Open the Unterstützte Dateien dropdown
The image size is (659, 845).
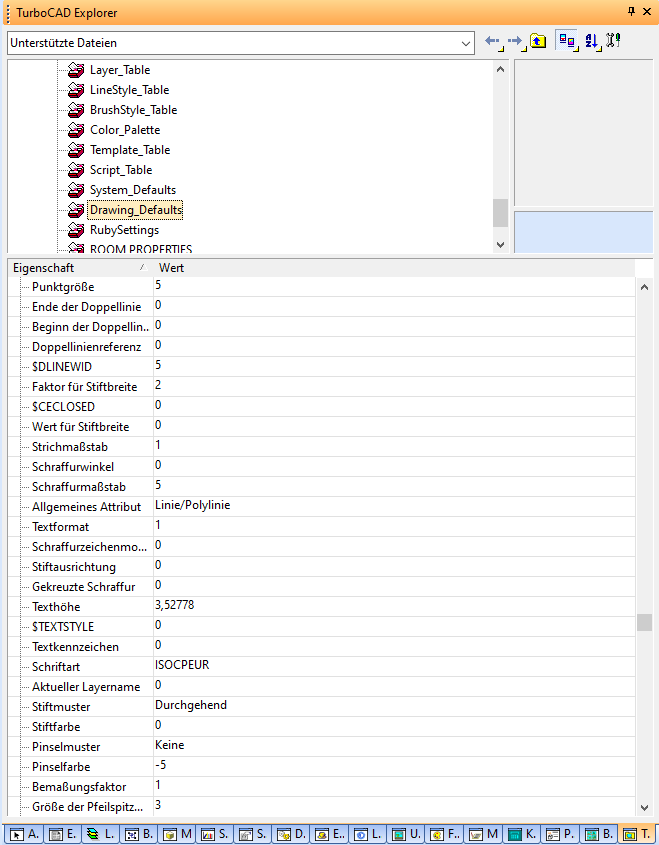click(466, 43)
